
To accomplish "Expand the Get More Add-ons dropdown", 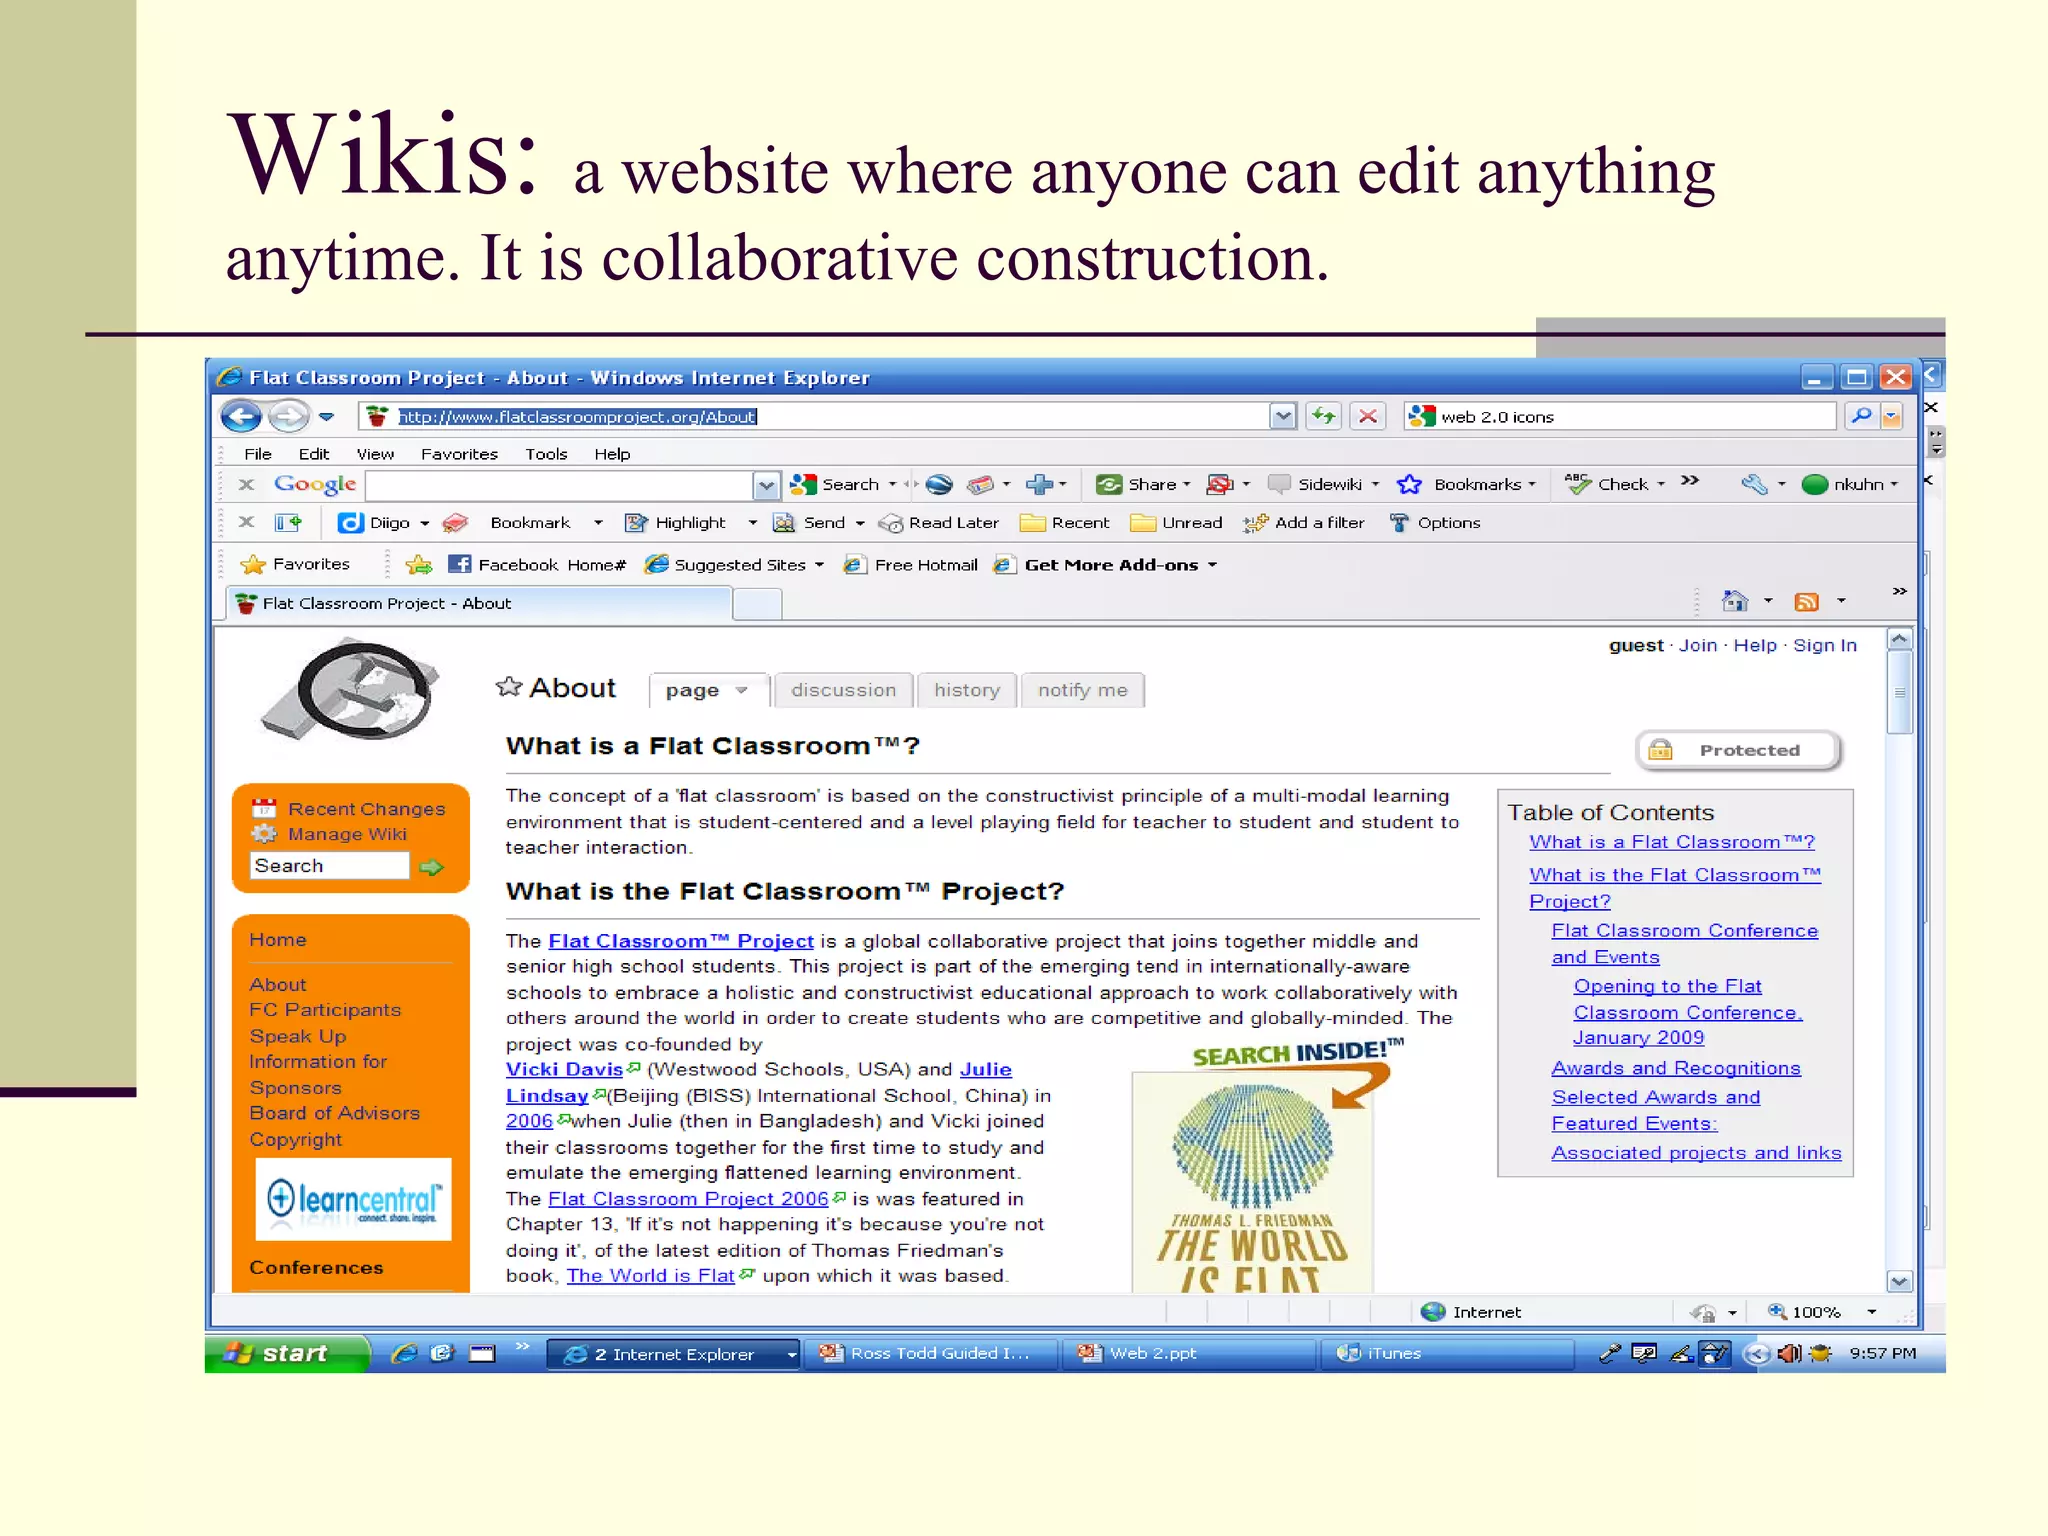I will tap(1212, 565).
